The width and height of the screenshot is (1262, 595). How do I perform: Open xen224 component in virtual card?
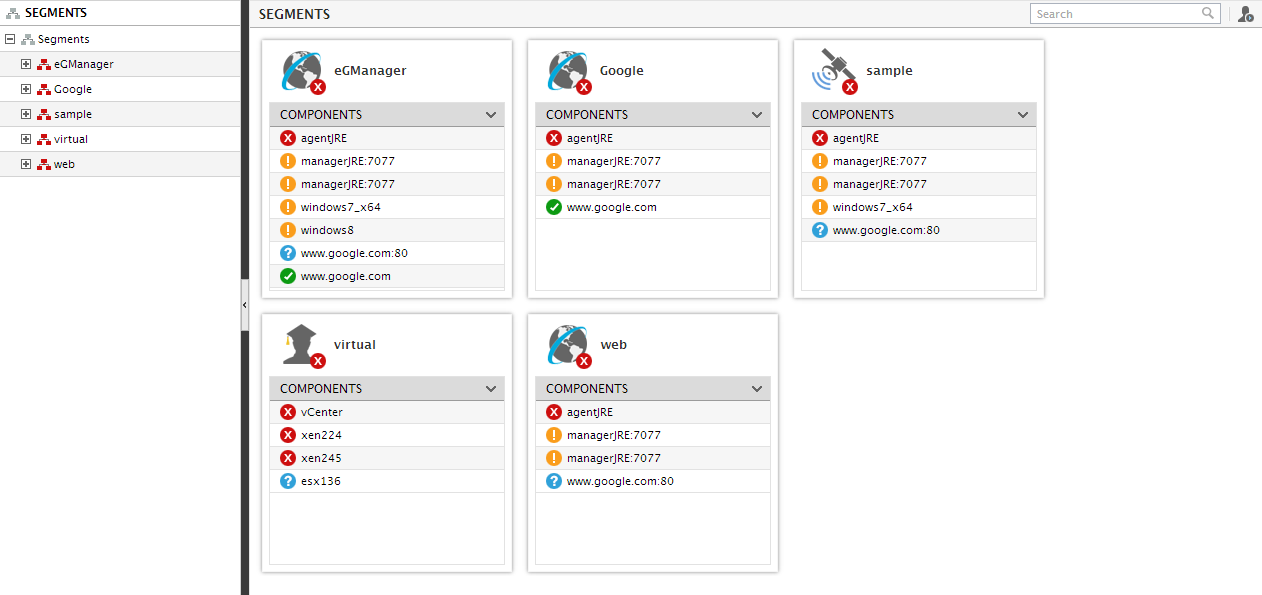coord(321,435)
